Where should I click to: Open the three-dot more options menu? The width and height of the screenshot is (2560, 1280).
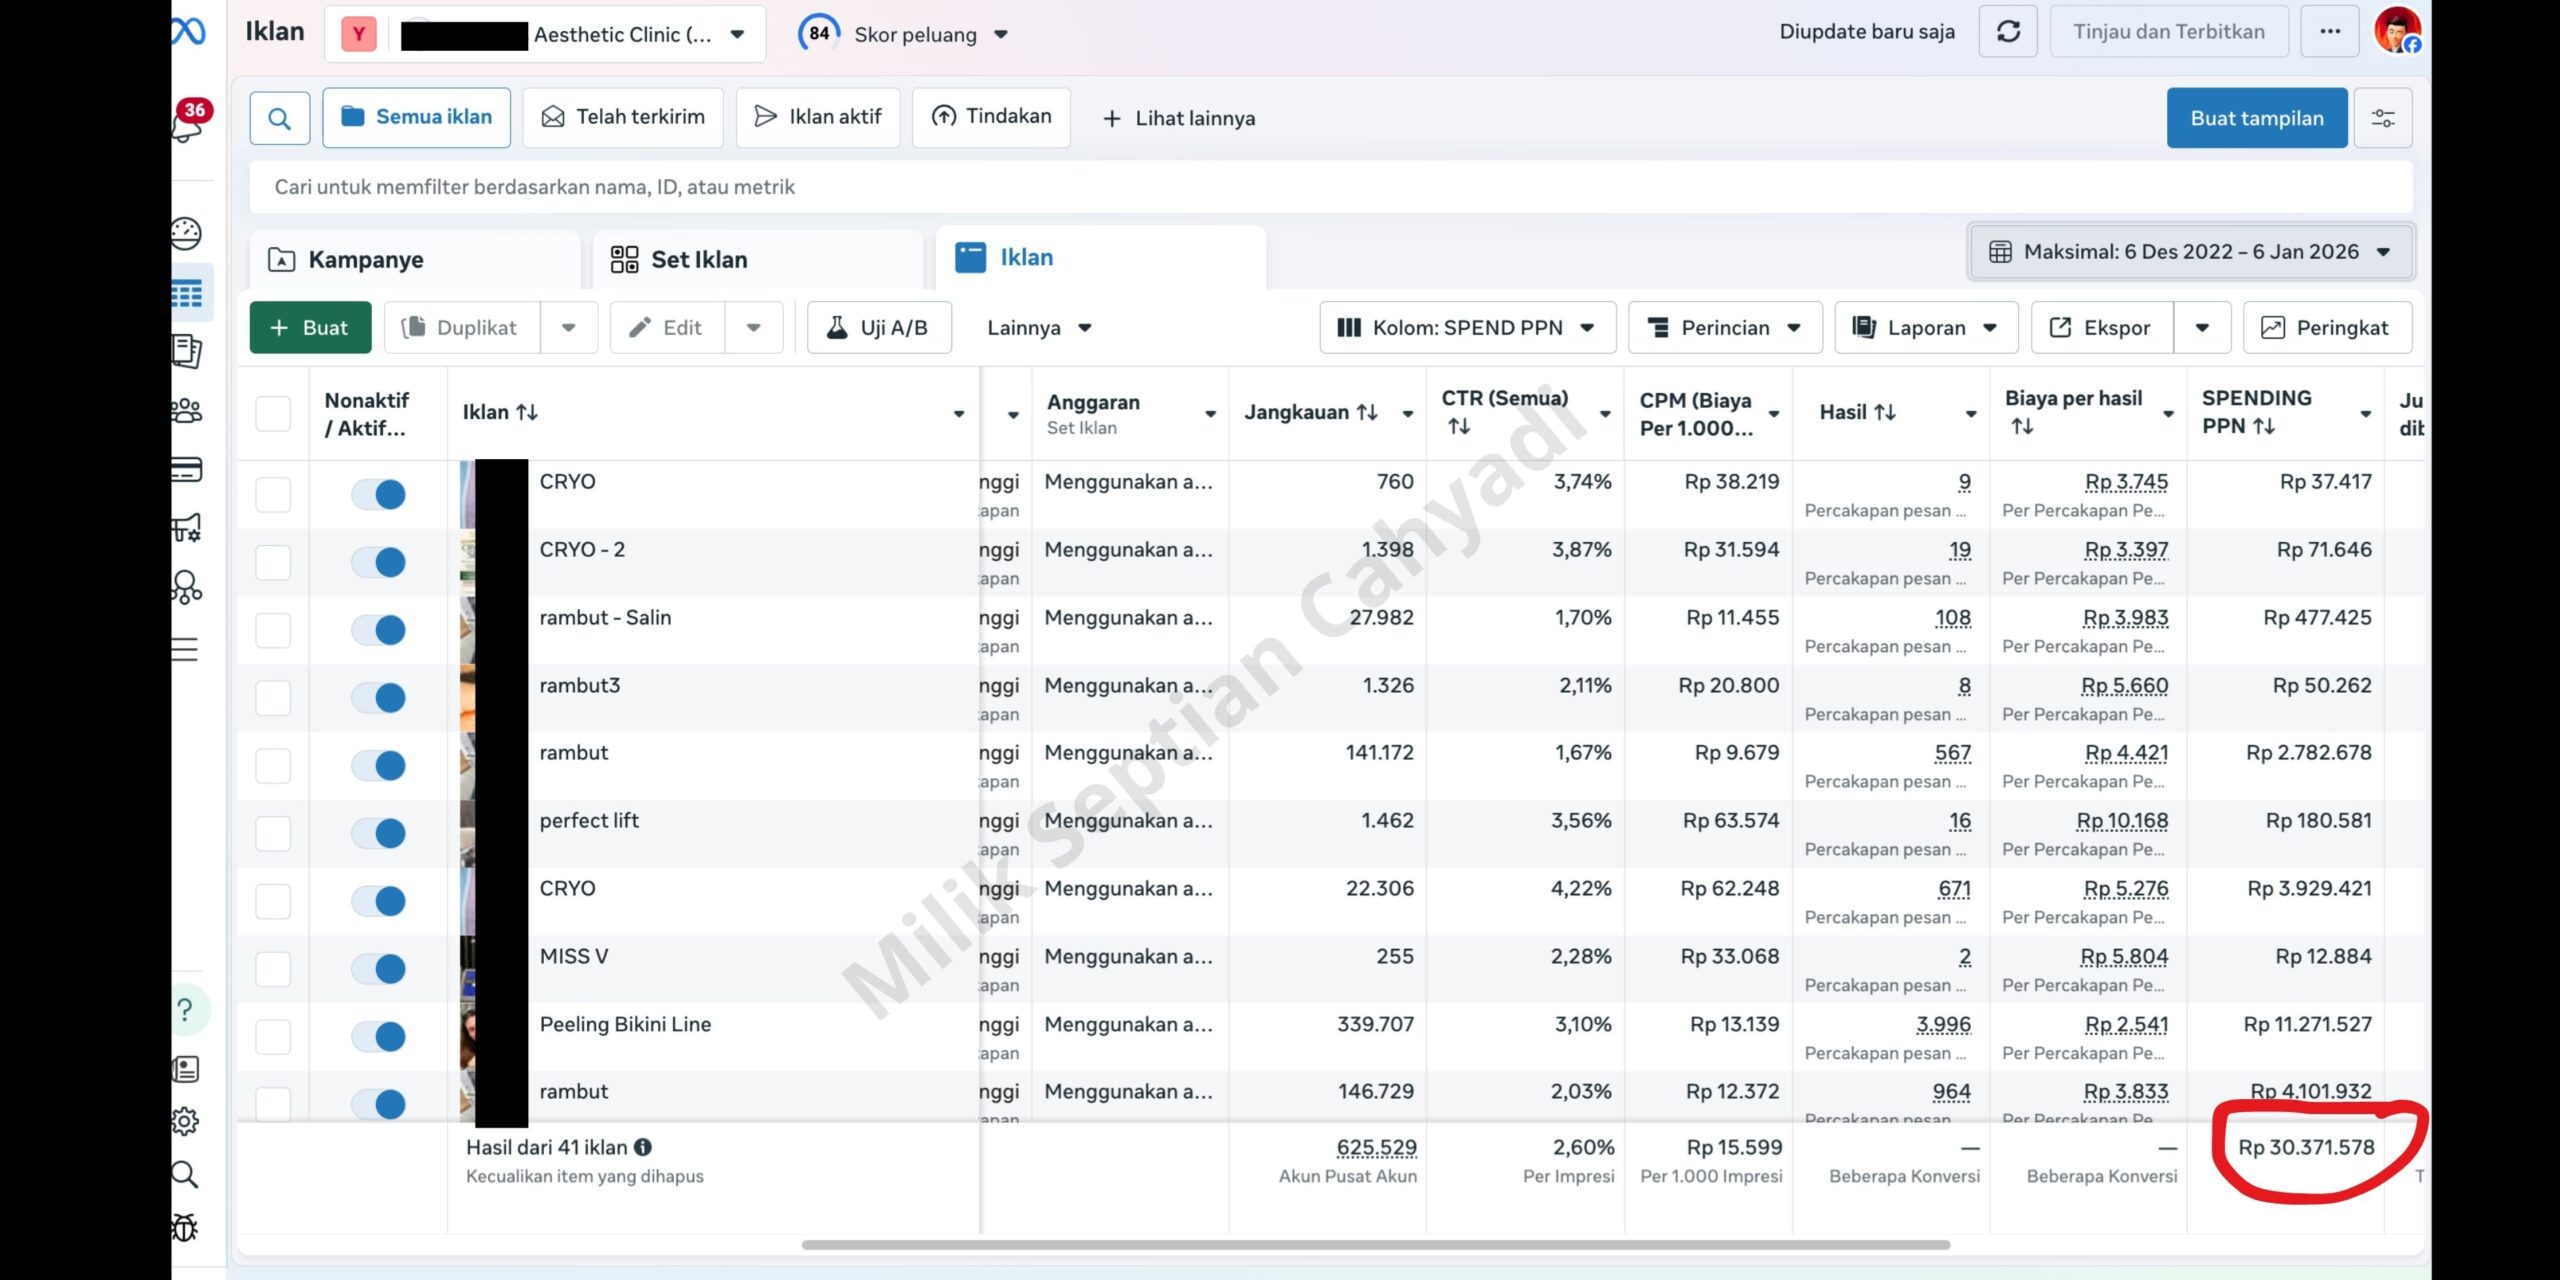coord(2330,32)
